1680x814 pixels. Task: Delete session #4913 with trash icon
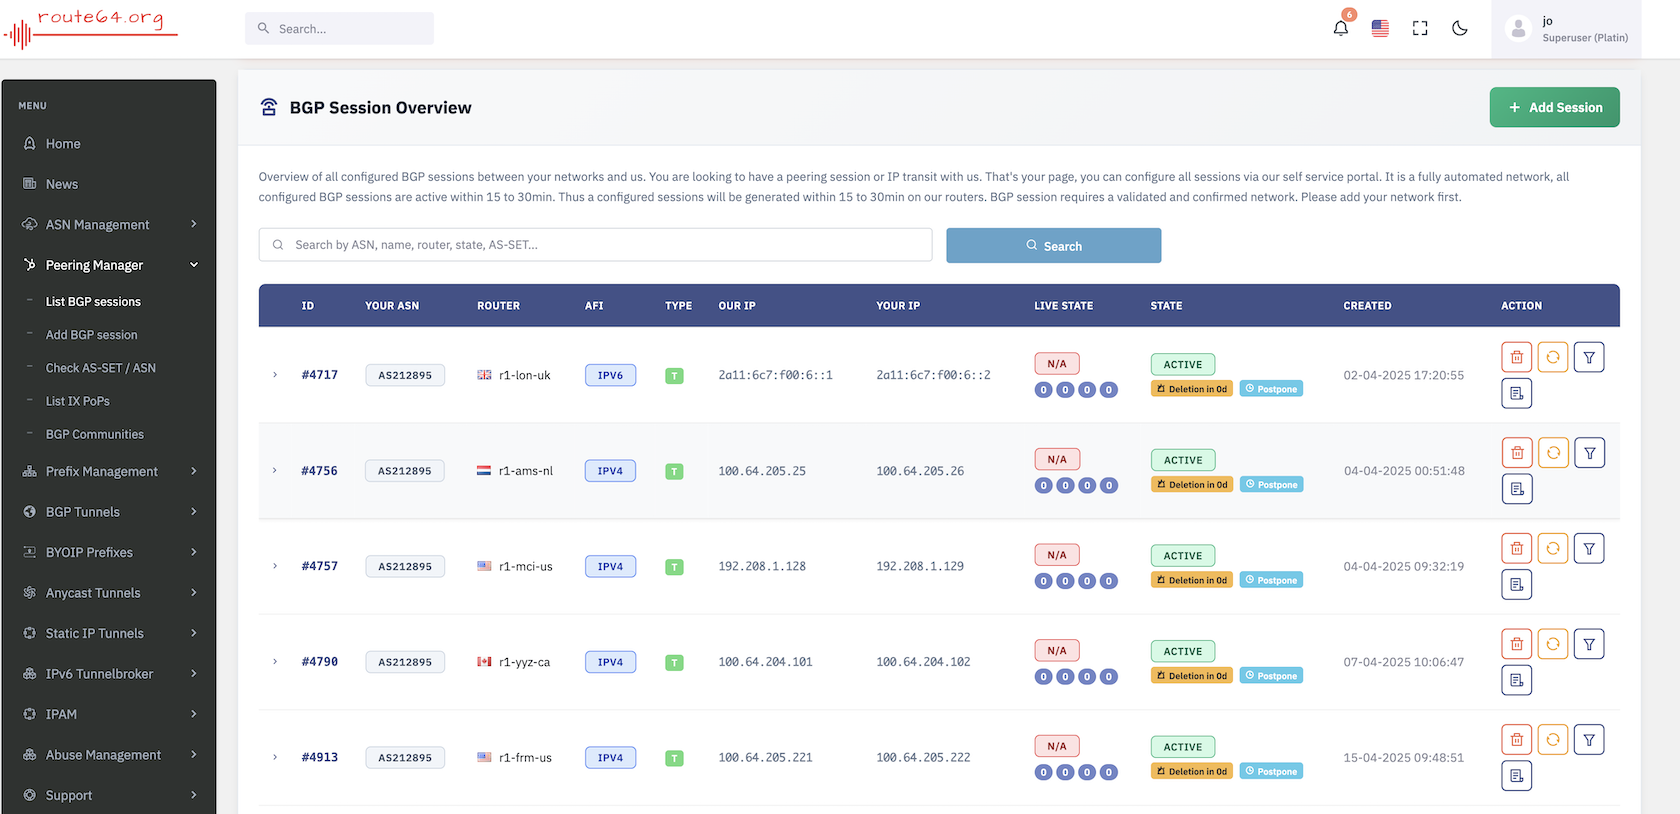(x=1517, y=740)
